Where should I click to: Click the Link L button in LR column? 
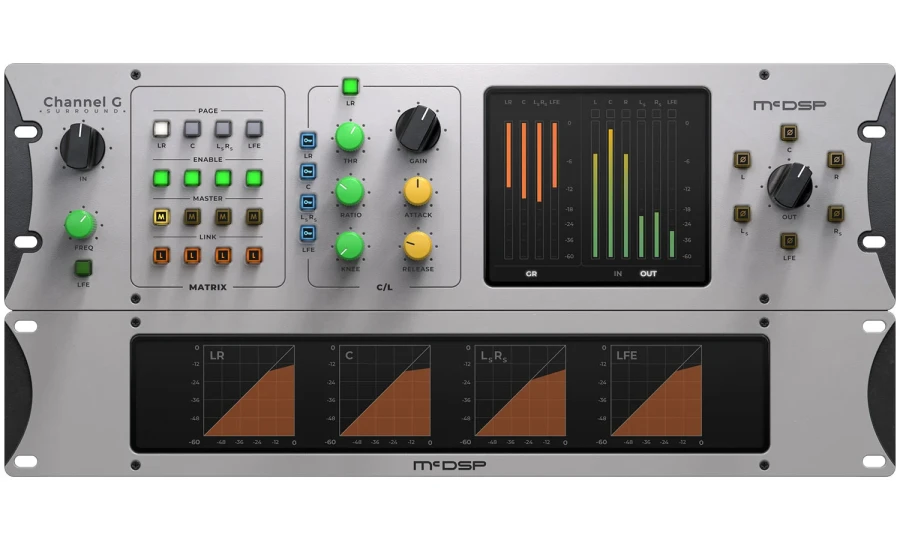tap(161, 255)
